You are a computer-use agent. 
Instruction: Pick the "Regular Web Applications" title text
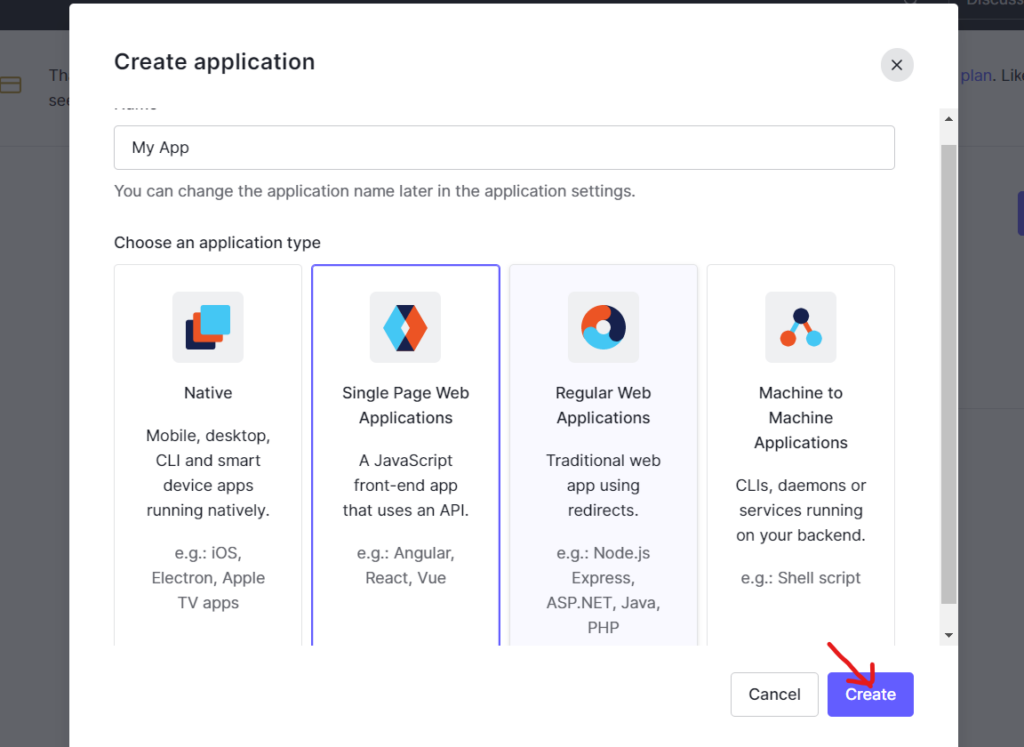click(x=603, y=405)
